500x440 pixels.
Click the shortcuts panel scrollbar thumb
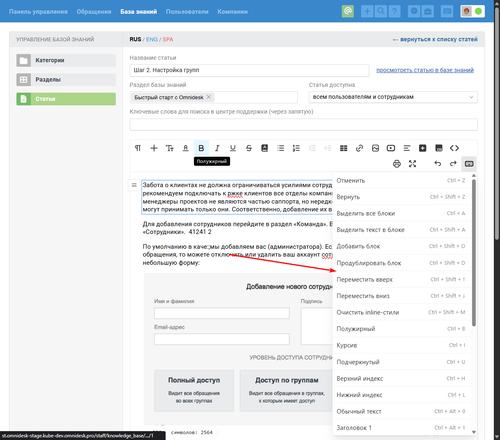pos(474,253)
